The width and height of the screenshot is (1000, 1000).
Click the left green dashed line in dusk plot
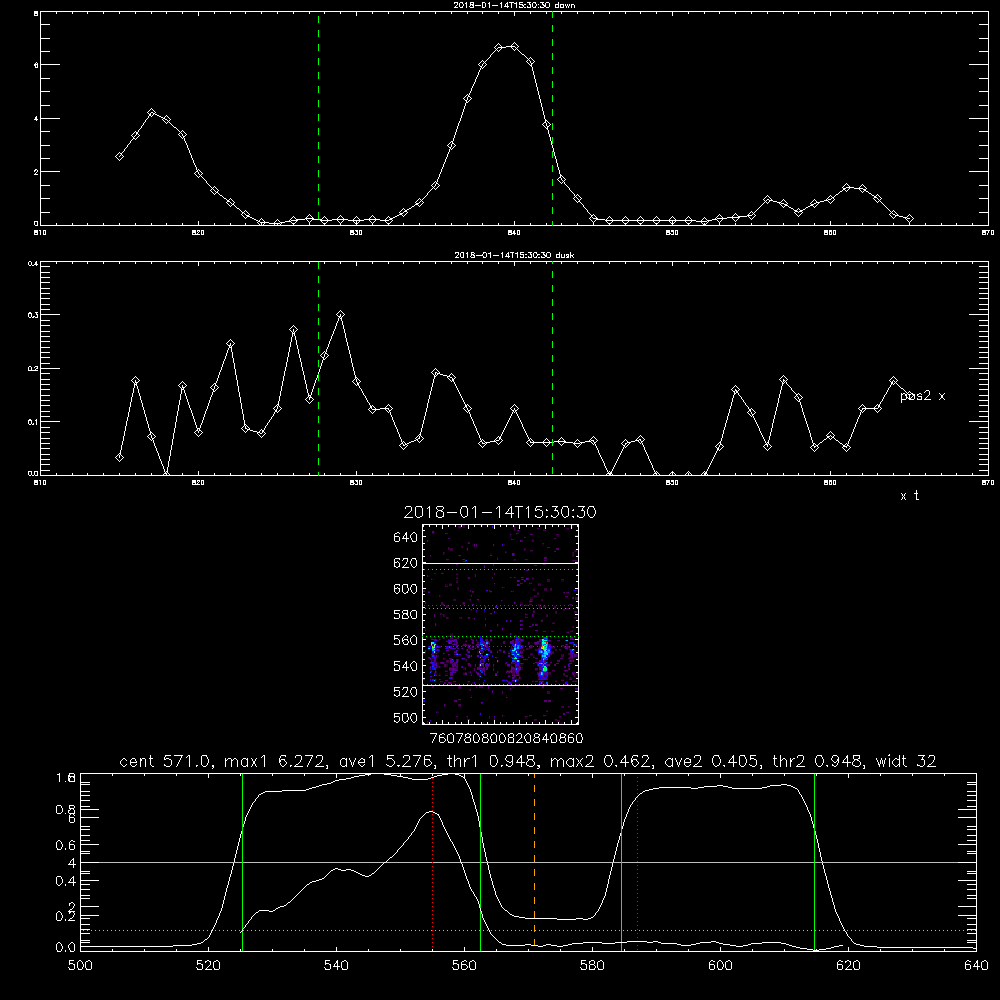pos(318,368)
